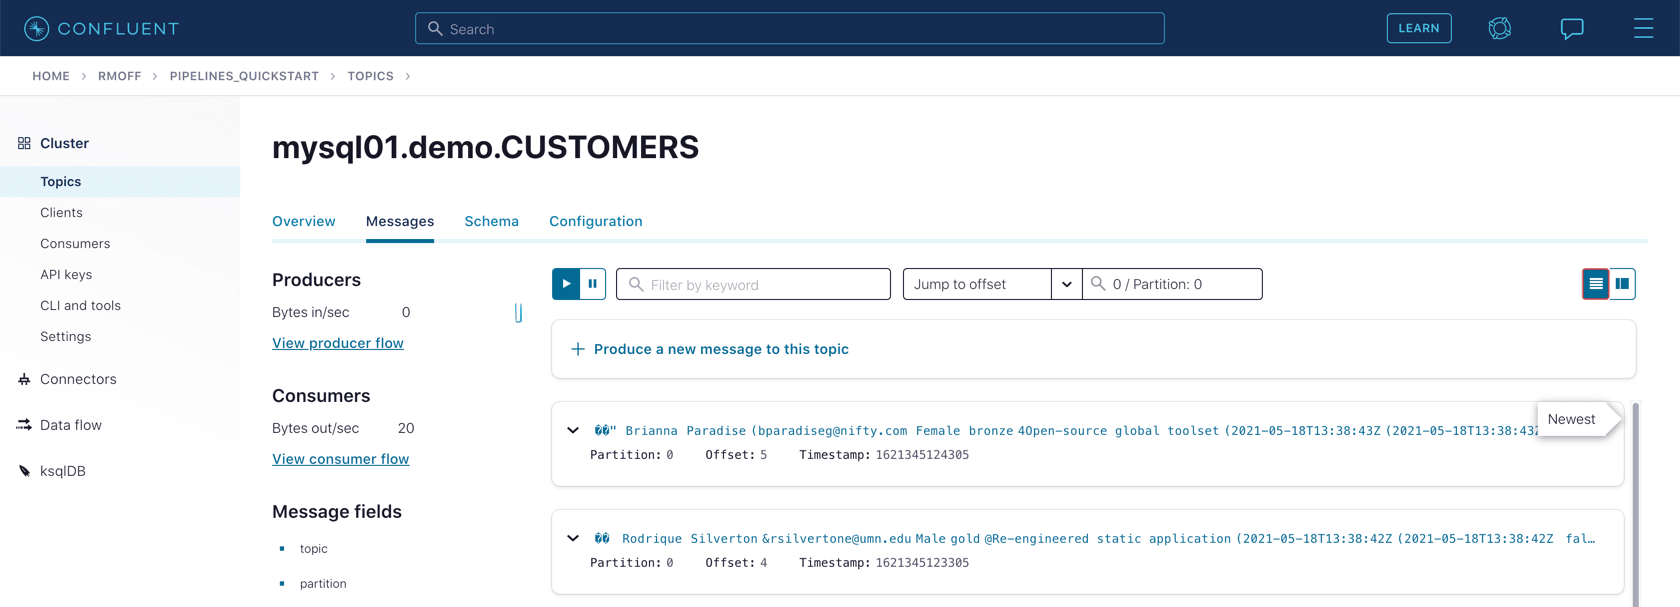This screenshot has height=607, width=1680.
Task: Open the support lifebuoy icon
Action: pyautogui.click(x=1499, y=29)
